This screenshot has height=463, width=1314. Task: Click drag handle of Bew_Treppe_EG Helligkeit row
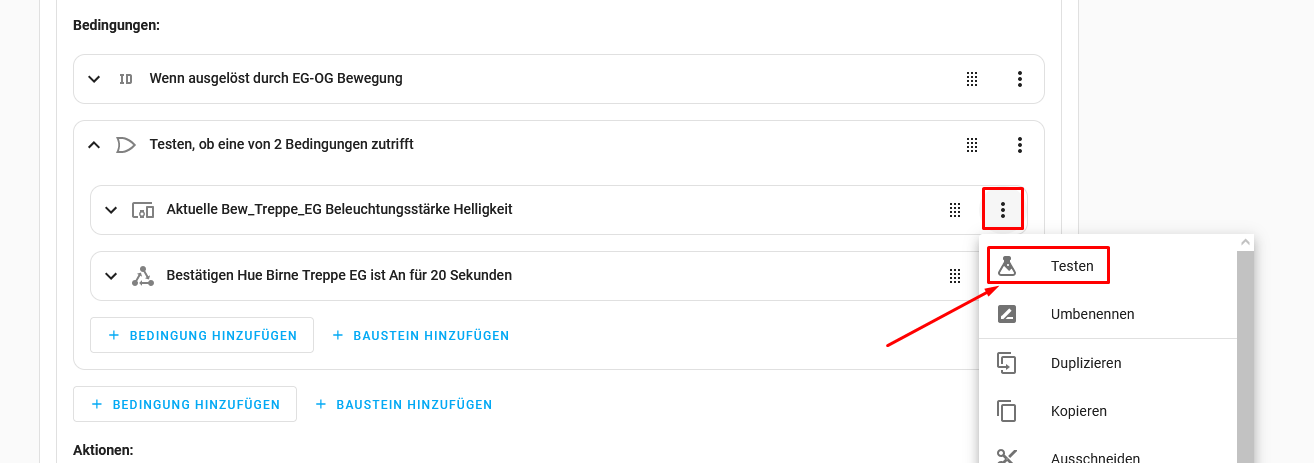pos(955,210)
